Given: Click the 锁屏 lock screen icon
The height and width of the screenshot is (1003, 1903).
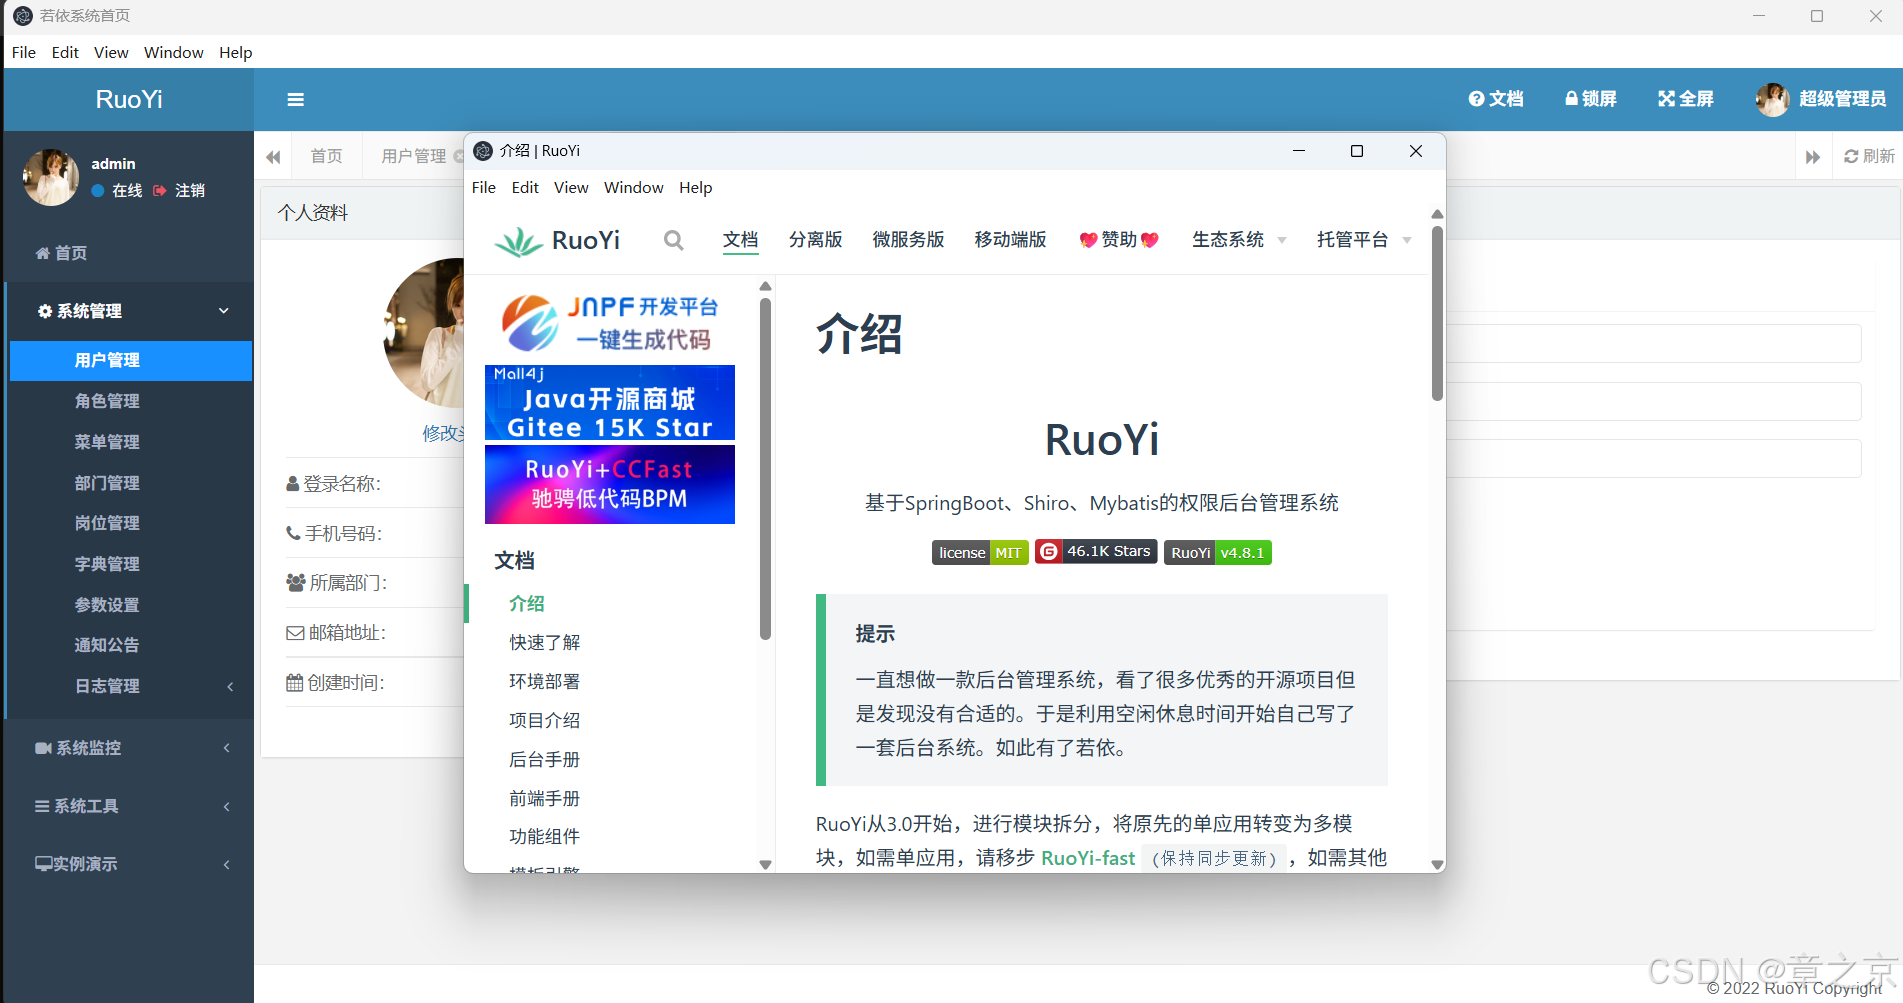Looking at the screenshot, I should click(x=1590, y=99).
